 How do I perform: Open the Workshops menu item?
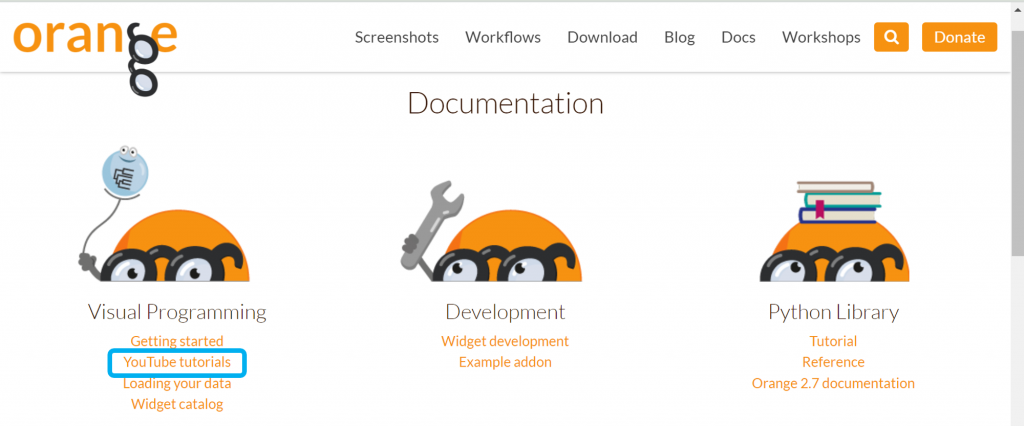[x=821, y=37]
